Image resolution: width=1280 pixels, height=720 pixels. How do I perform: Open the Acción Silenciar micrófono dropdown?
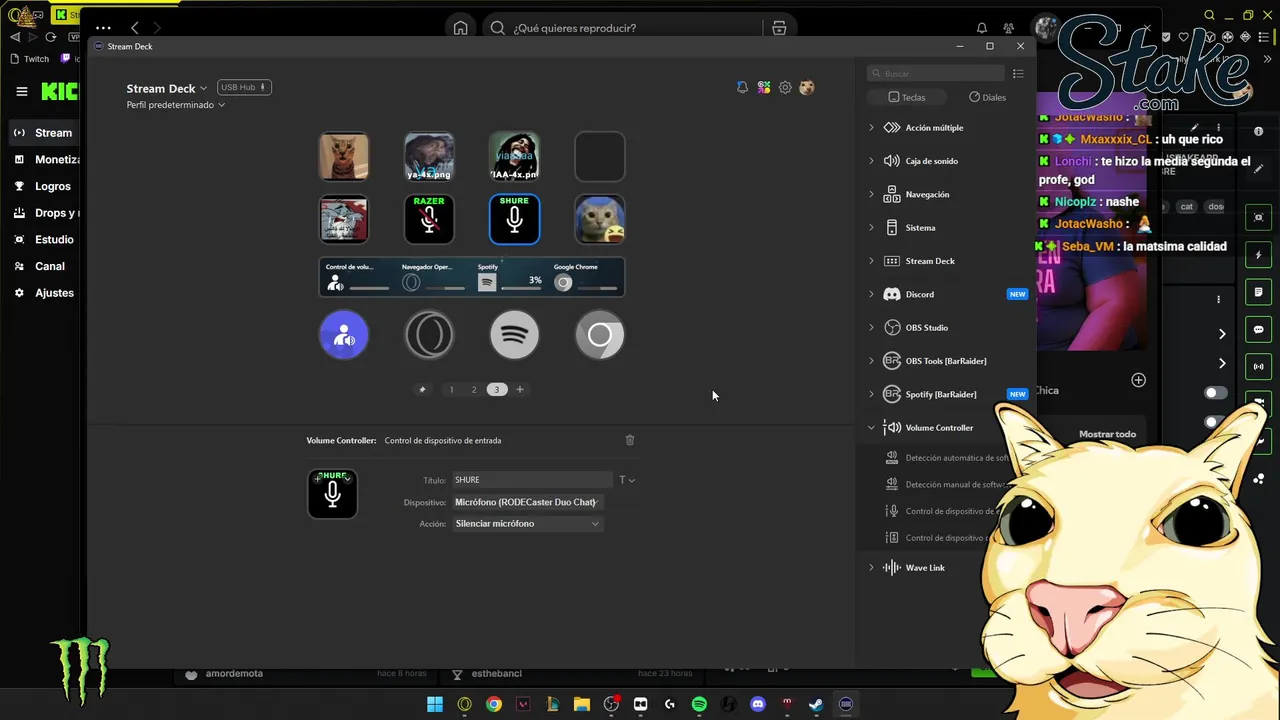[527, 524]
